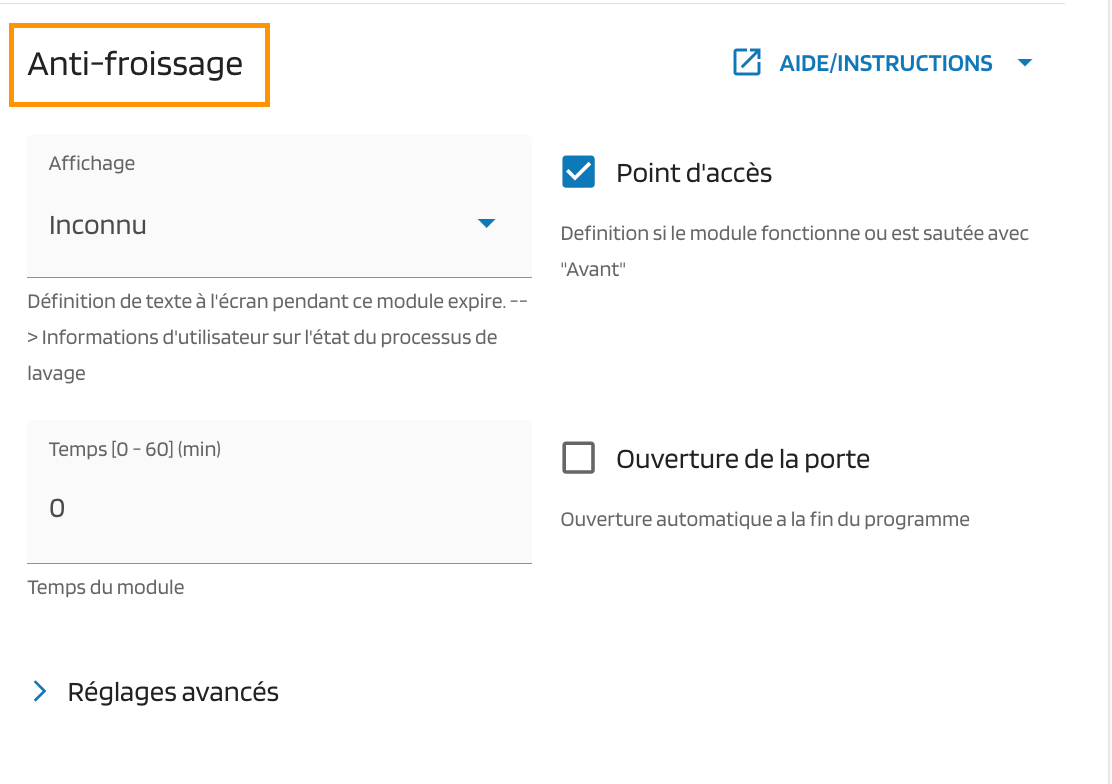
Task: Enable the Ouverture de la porte checkbox
Action: click(x=579, y=459)
